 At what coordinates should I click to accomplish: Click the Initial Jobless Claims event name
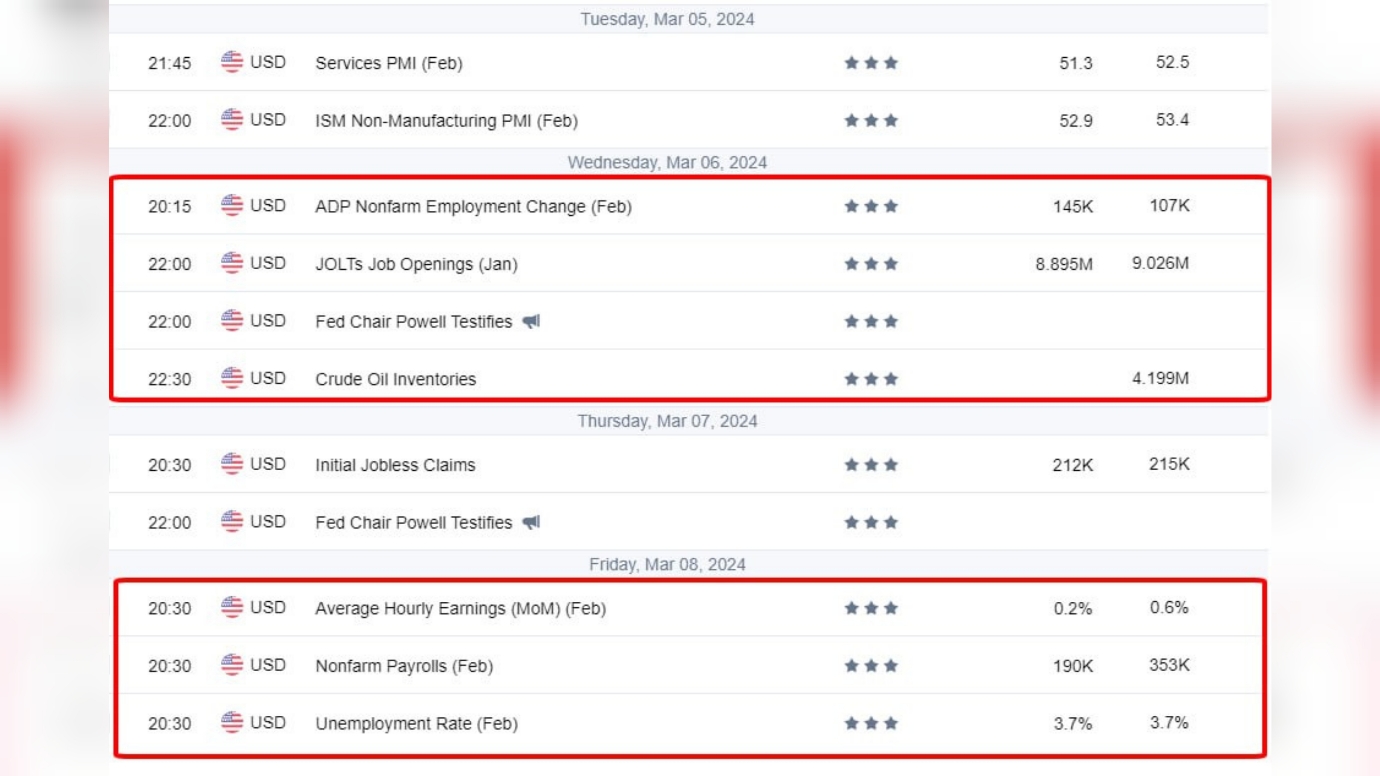(x=395, y=465)
